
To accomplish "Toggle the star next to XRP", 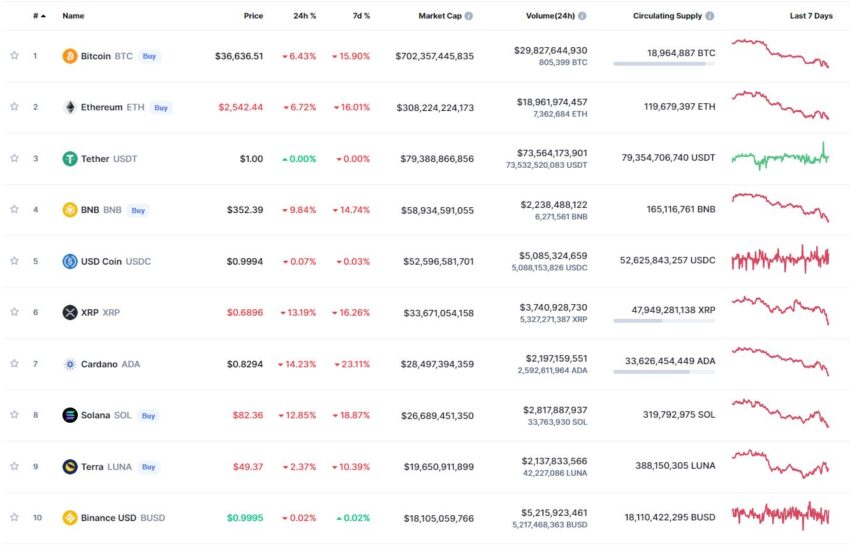I will tap(15, 312).
